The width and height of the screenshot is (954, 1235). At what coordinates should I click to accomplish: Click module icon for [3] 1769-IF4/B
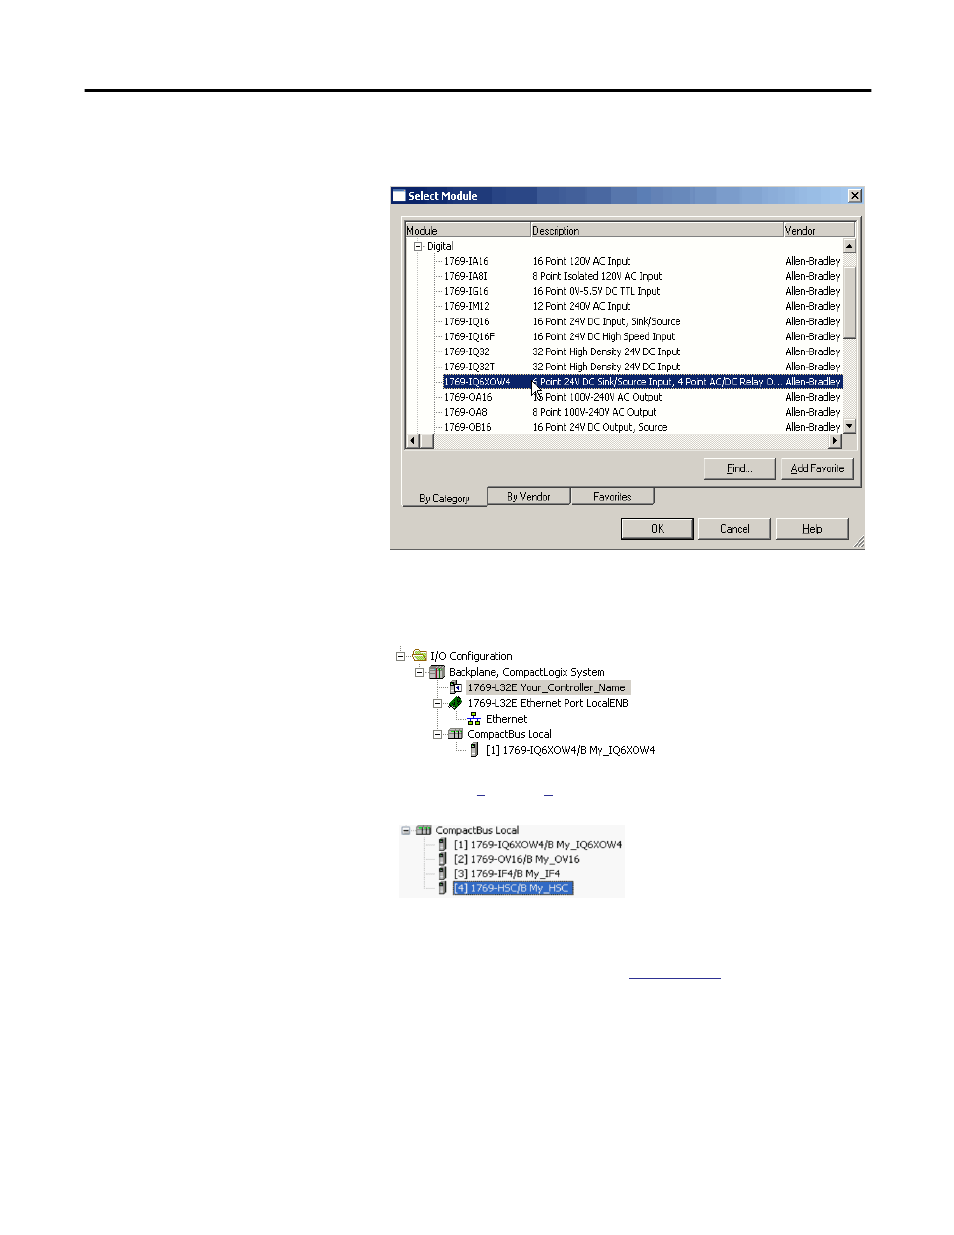coord(442,873)
